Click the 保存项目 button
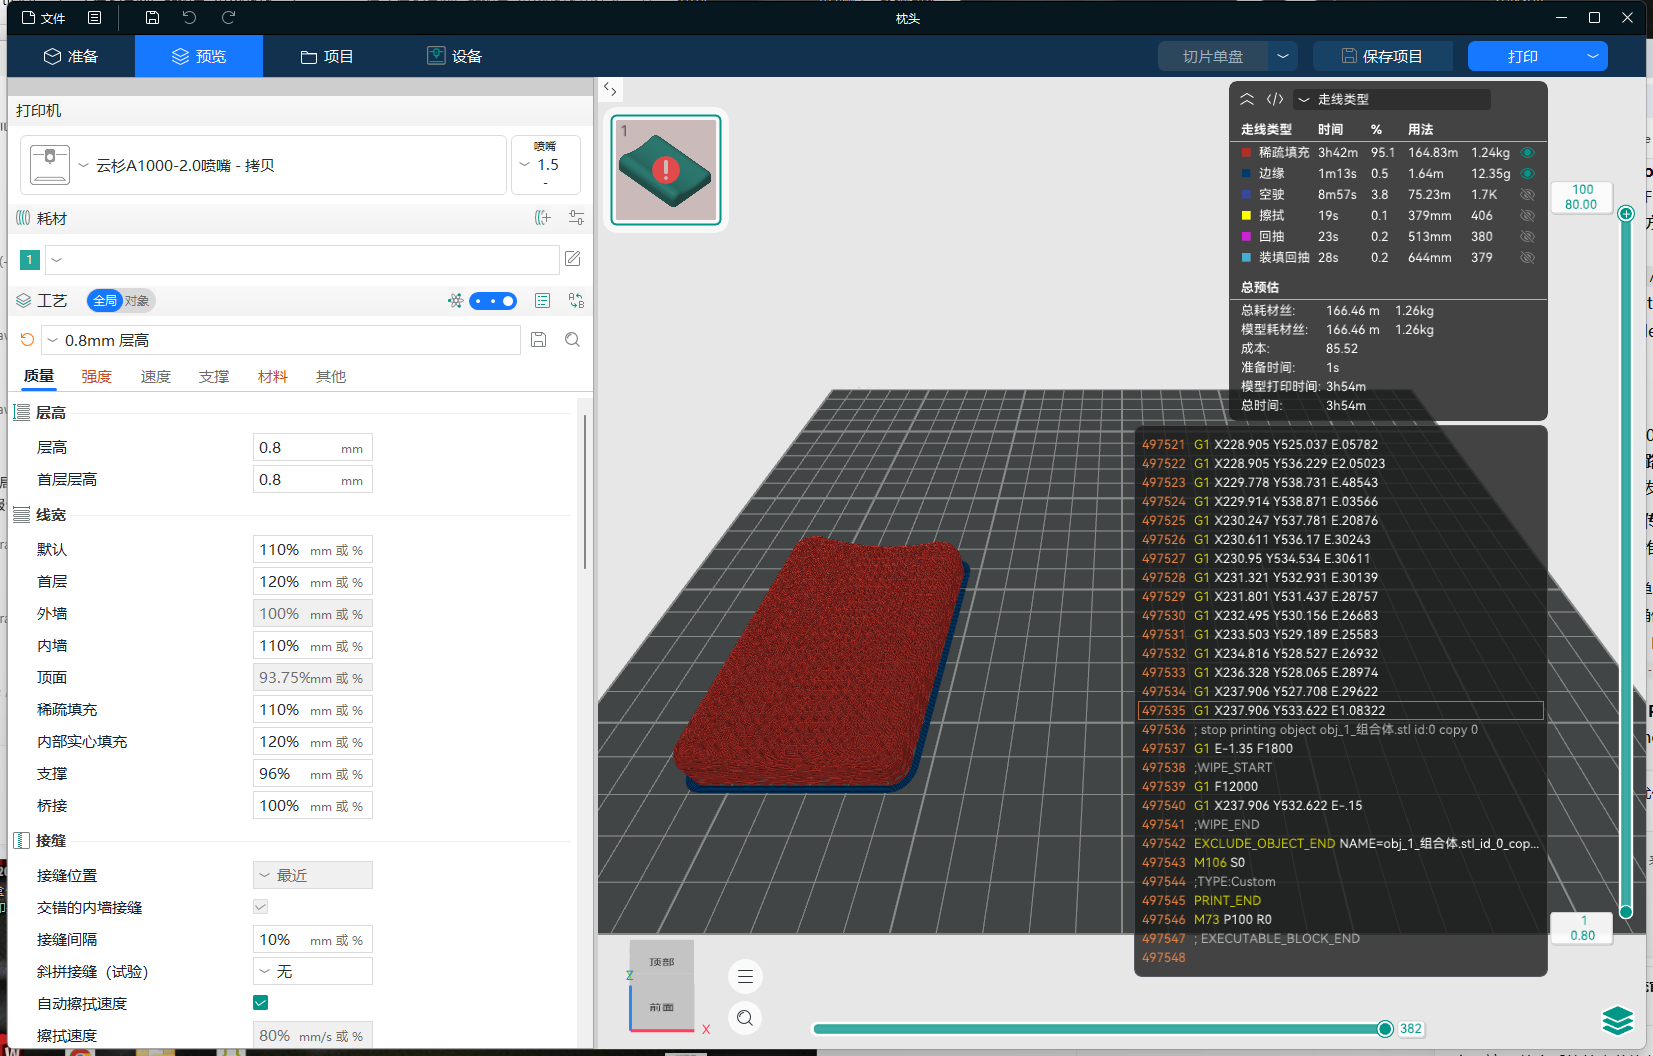 tap(1382, 56)
